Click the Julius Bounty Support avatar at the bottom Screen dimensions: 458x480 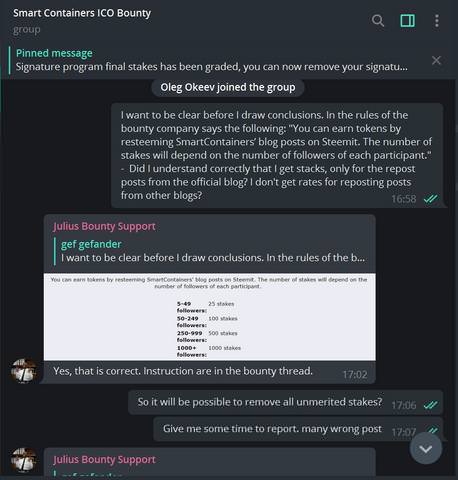coord(24,460)
